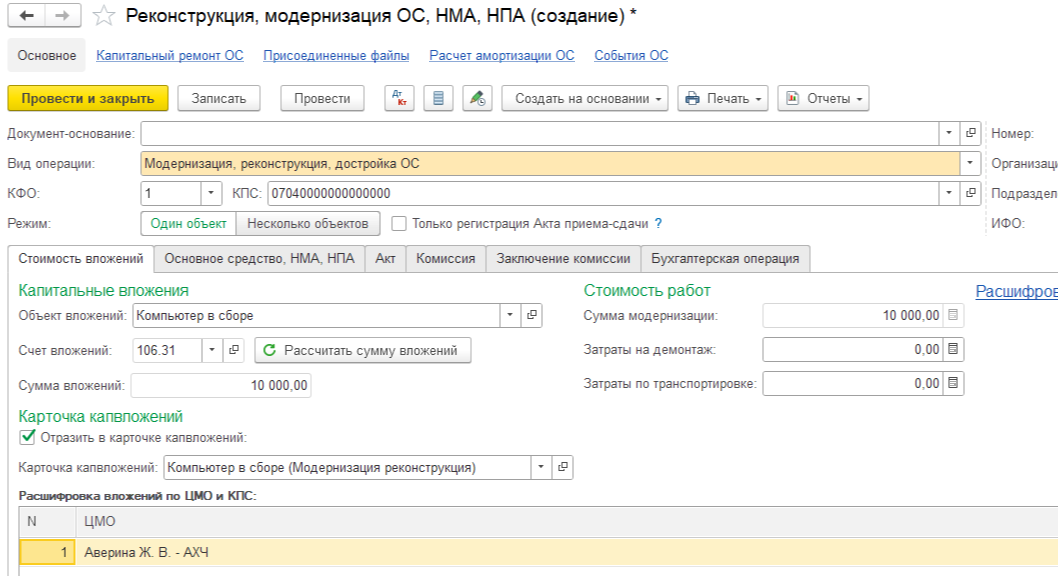Click the Затраты на демонтаж amount field
This screenshot has height=576, width=1058.
[854, 349]
